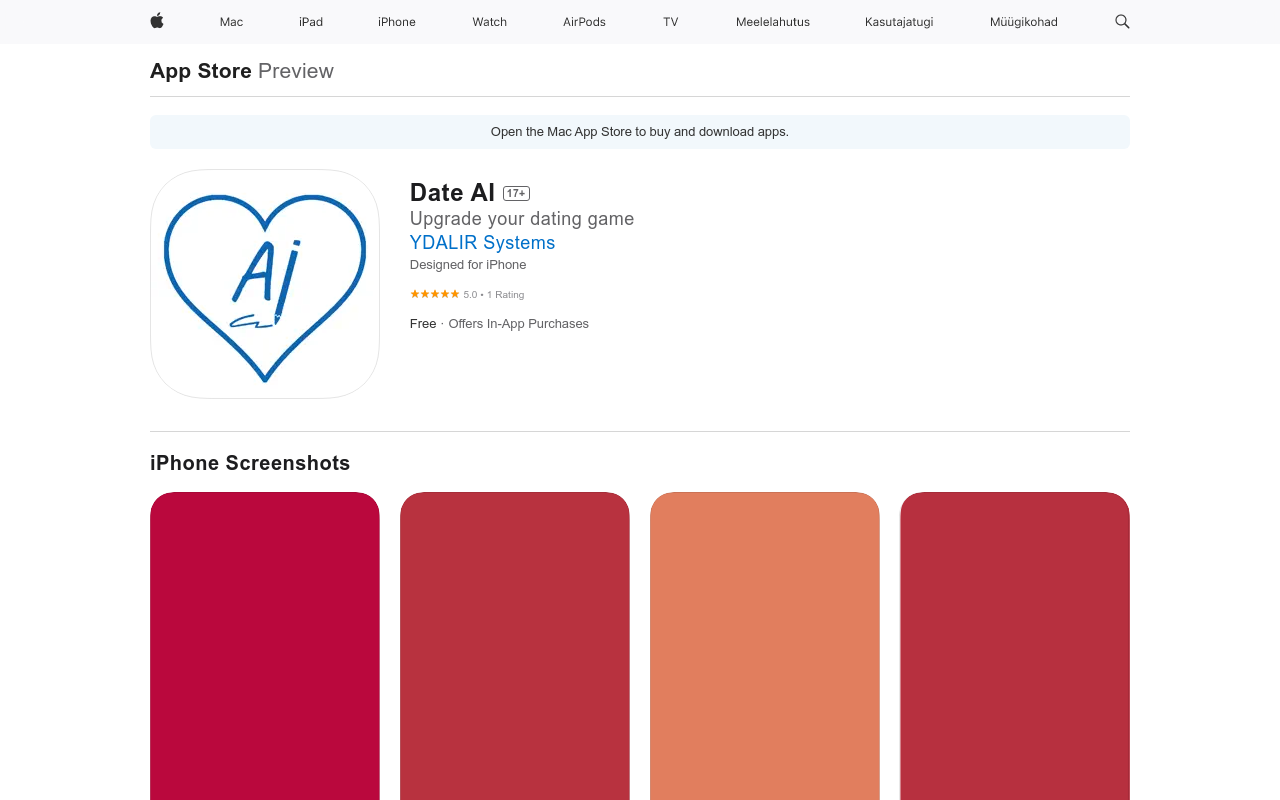Click the Preview text beside App Store
This screenshot has width=1280, height=800.
[296, 71]
